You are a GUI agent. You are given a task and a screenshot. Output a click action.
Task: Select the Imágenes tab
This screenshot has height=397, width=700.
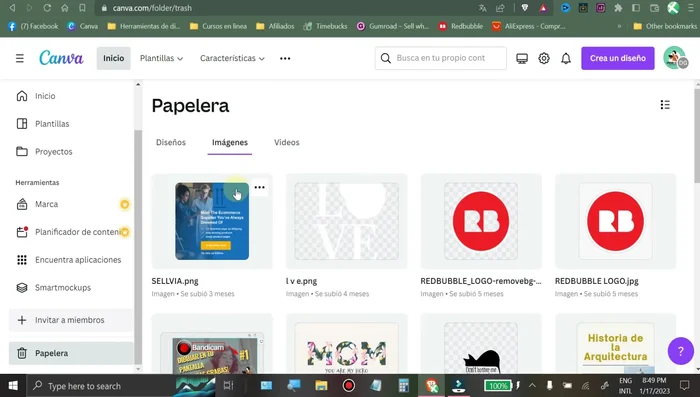tap(229, 142)
